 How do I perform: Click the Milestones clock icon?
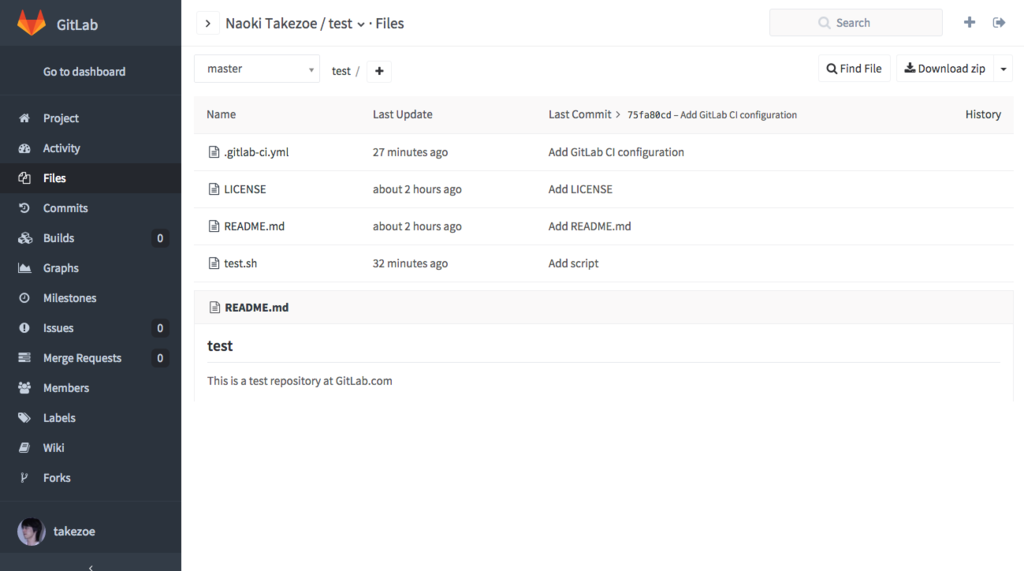click(24, 298)
